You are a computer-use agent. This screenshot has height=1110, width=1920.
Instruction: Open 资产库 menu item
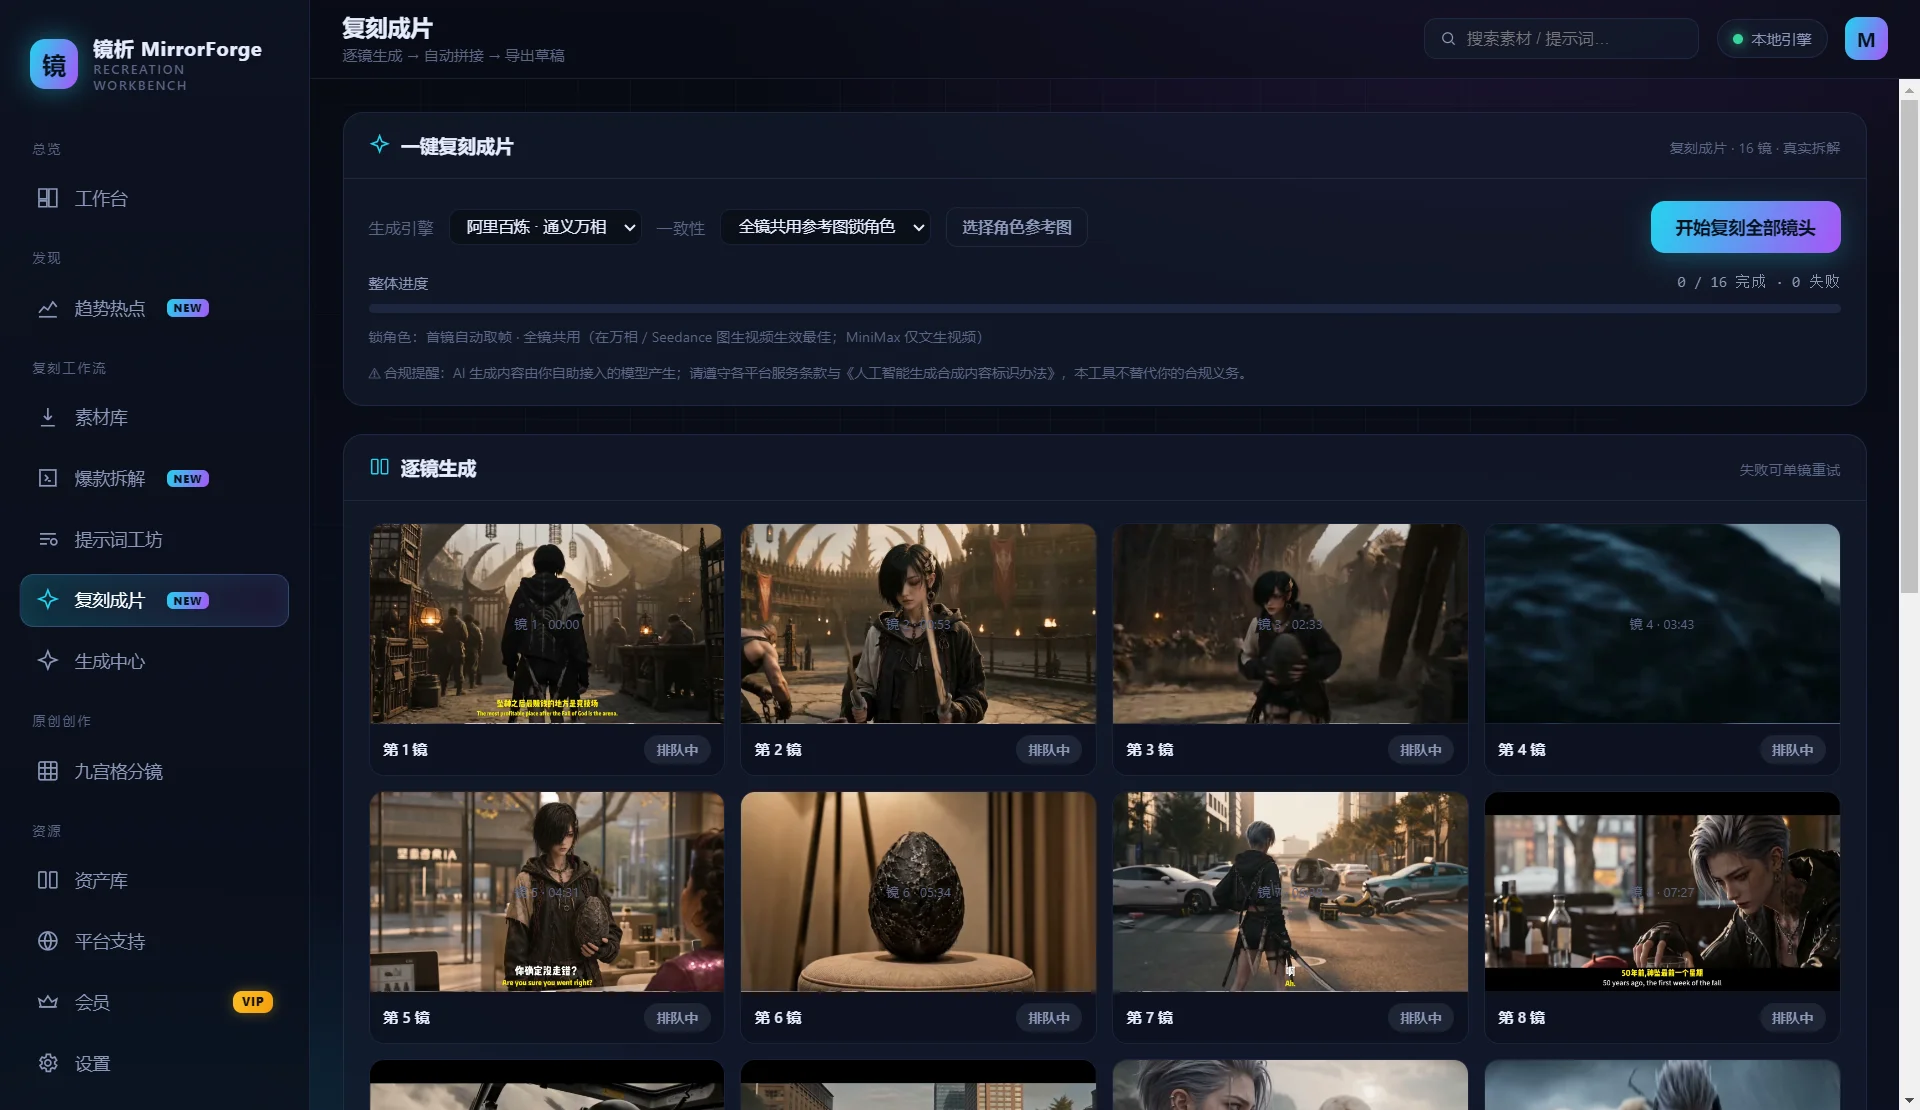click(154, 880)
